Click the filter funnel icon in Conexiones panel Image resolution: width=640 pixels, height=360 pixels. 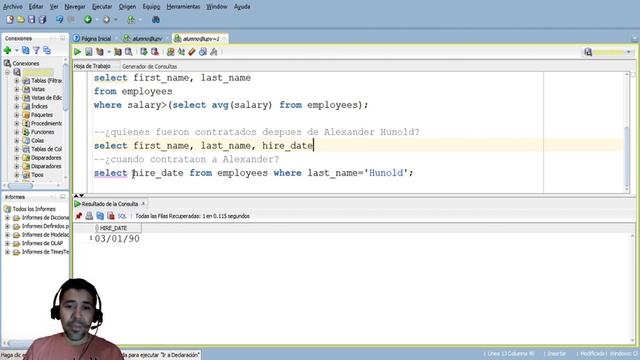click(x=36, y=50)
